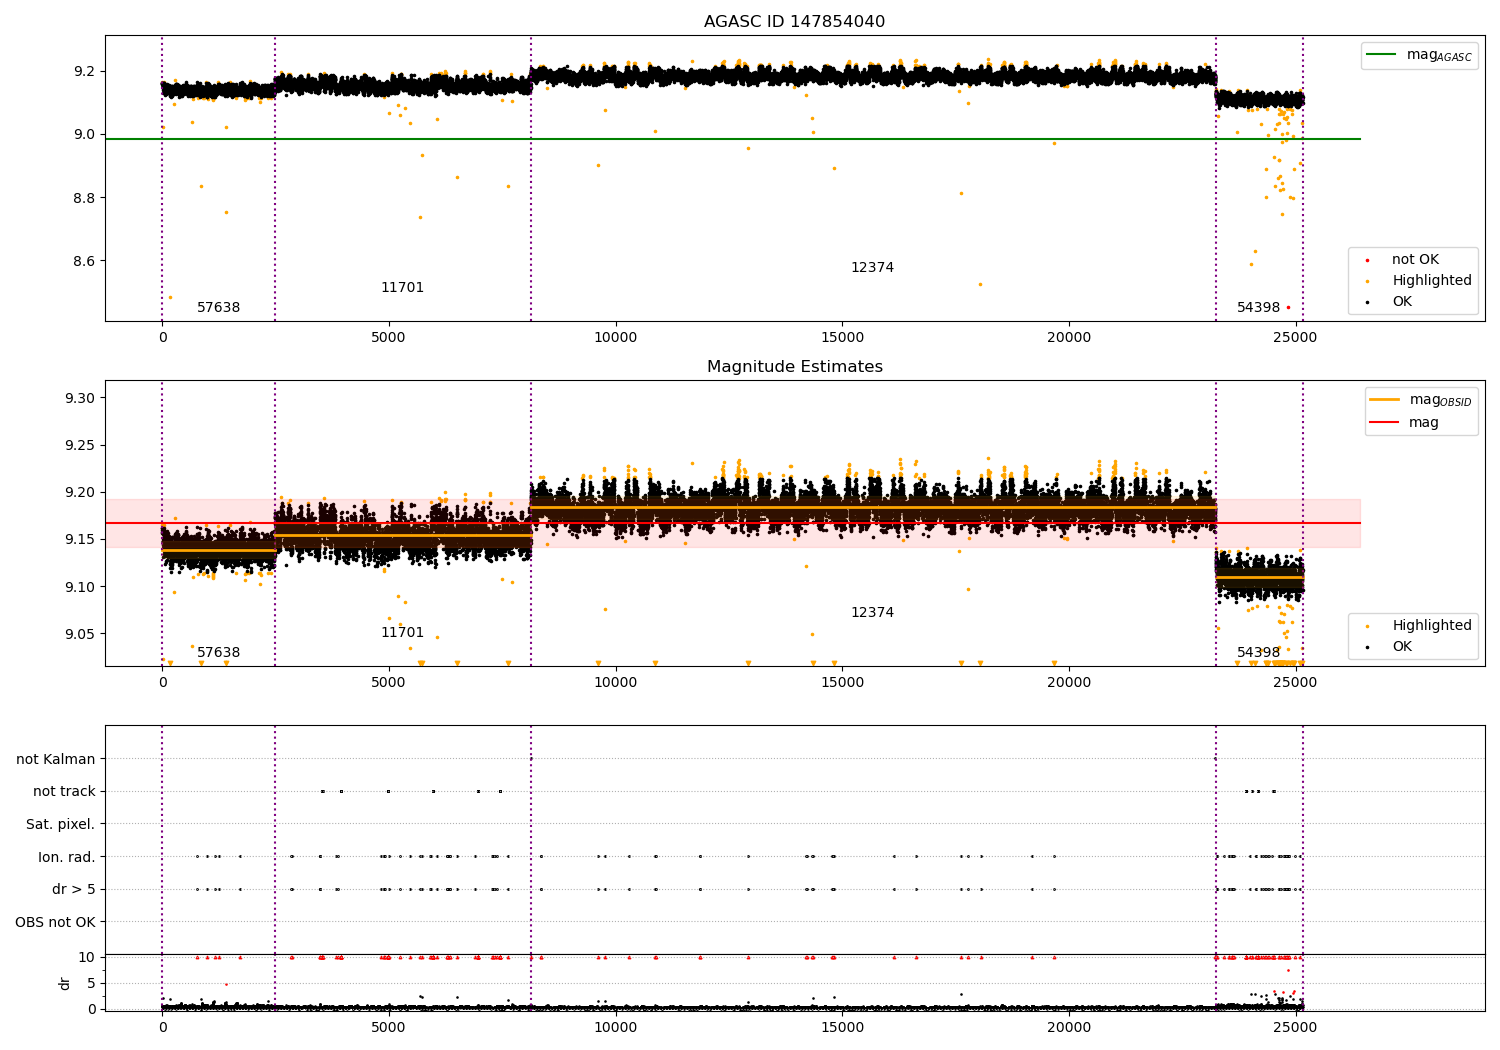Screen dimensions: 1500x1050
Task: Click dr tick 5 on the bottom plot
Action: (92, 983)
